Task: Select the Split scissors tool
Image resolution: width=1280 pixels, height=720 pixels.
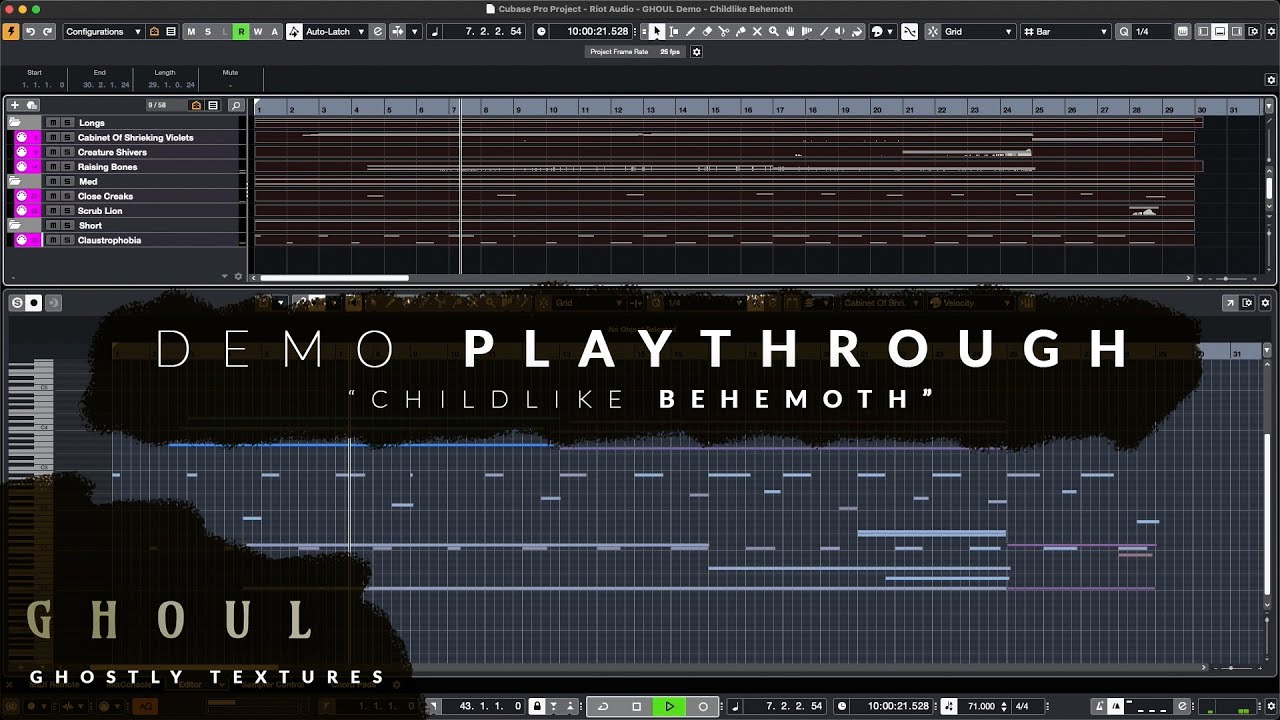Action: [x=724, y=32]
